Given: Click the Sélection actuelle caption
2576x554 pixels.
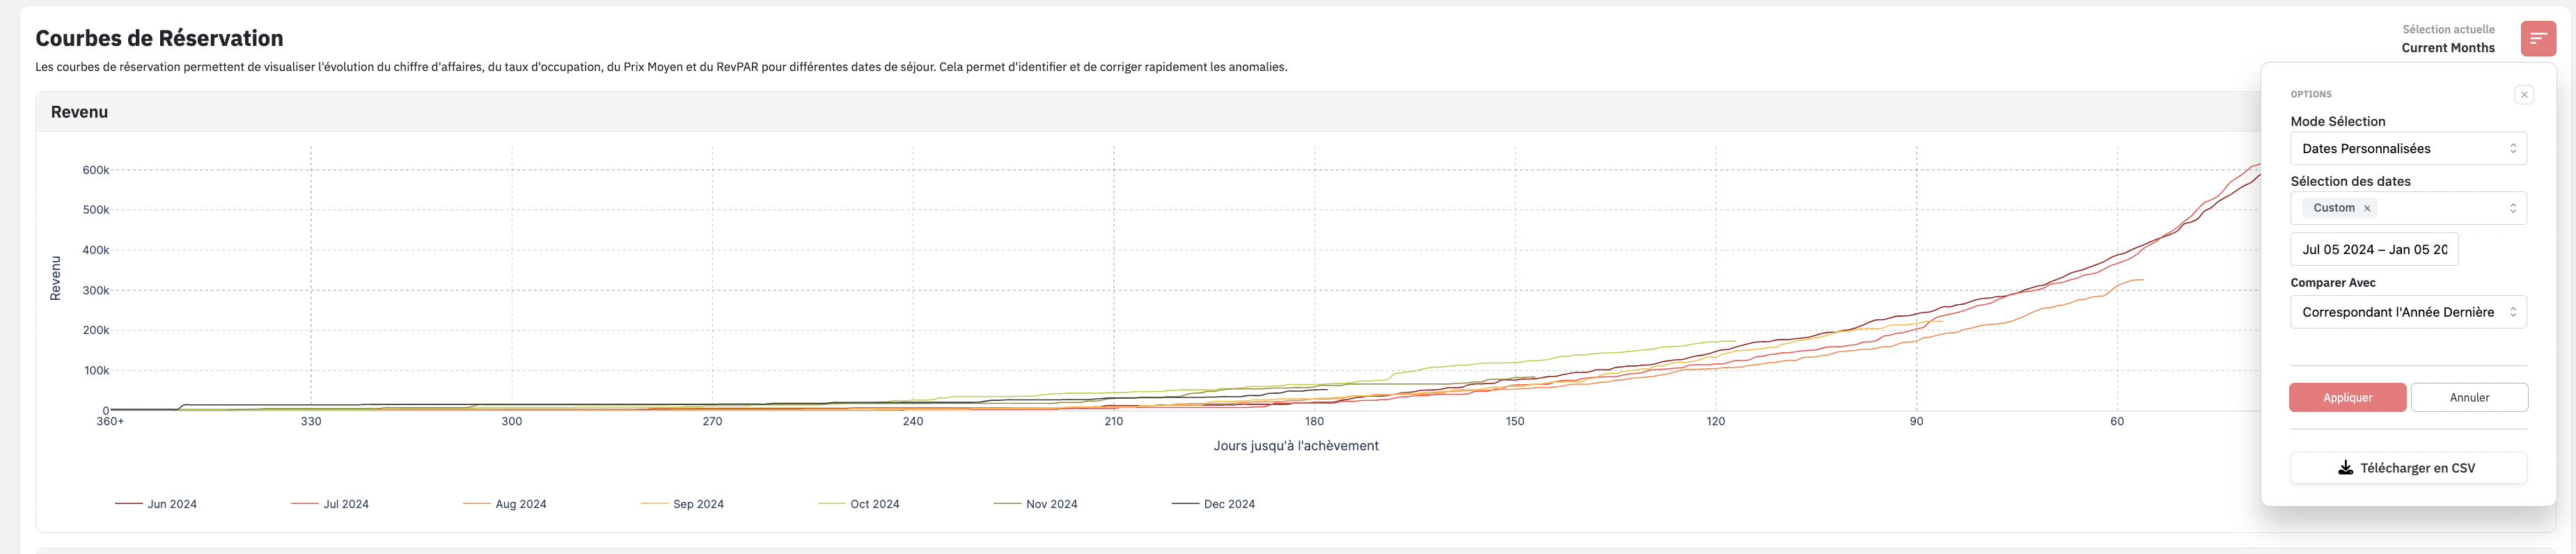Looking at the screenshot, I should 2448,29.
